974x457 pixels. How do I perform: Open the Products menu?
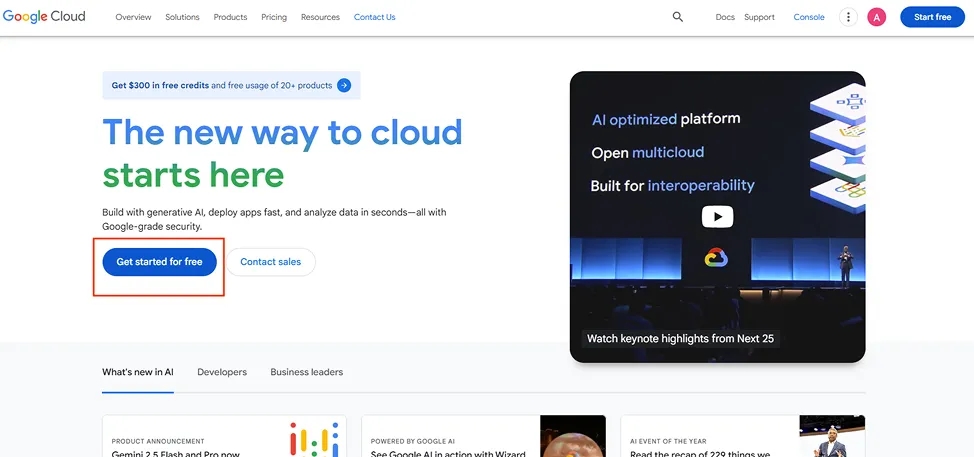pyautogui.click(x=230, y=17)
